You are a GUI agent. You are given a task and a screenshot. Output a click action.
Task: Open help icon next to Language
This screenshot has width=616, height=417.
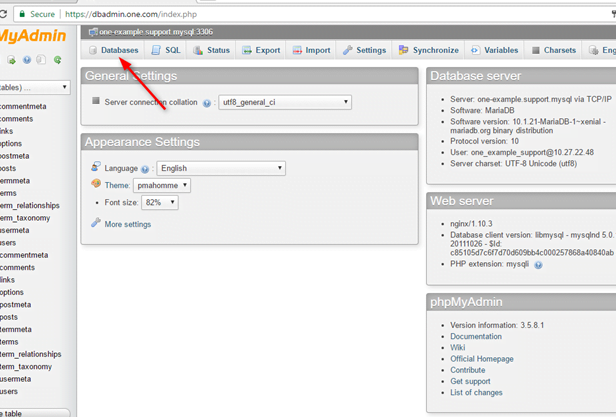tap(145, 169)
